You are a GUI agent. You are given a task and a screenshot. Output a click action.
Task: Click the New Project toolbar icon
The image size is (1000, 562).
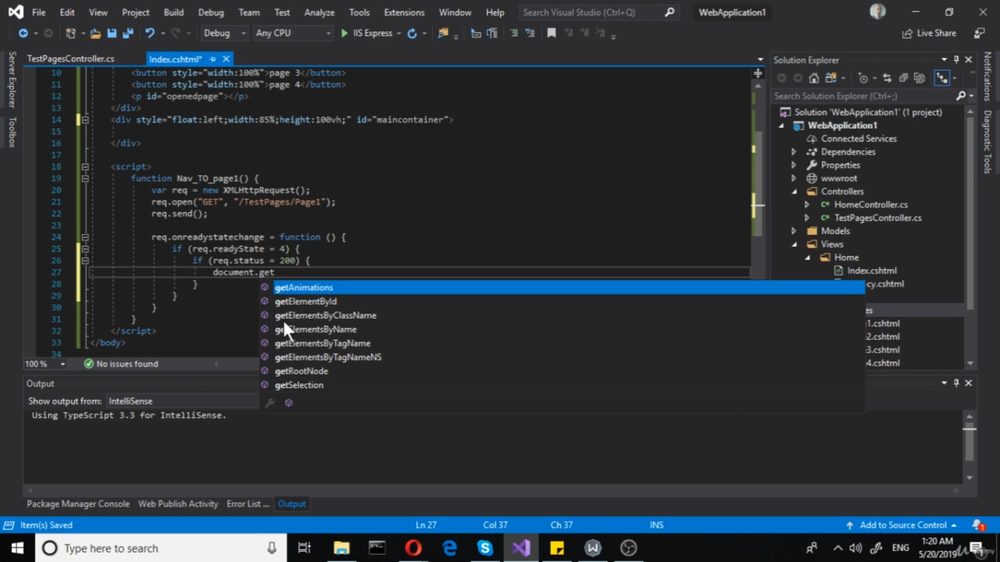pos(71,33)
